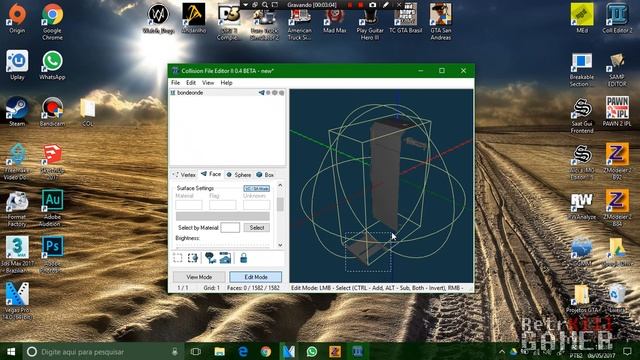Click the Flag input field

[222, 205]
